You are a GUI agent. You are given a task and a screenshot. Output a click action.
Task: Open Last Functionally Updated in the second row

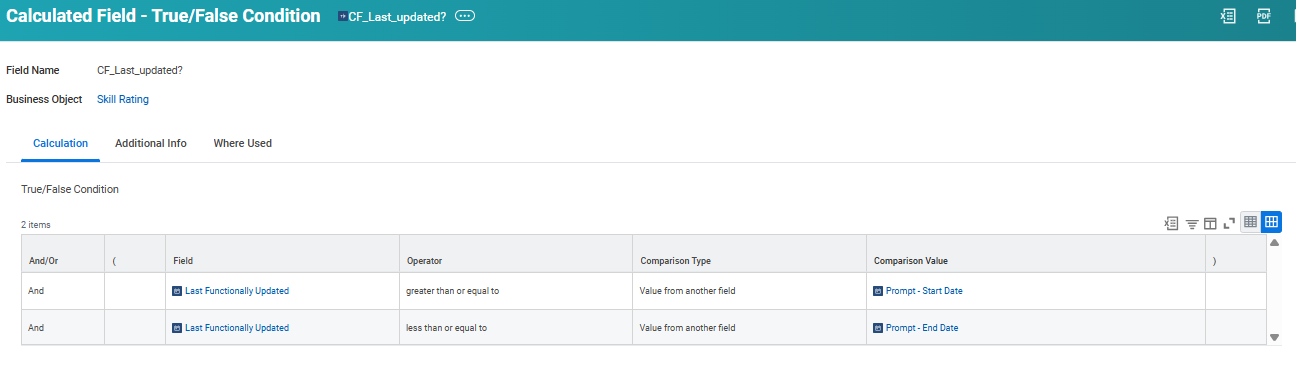pyautogui.click(x=237, y=327)
